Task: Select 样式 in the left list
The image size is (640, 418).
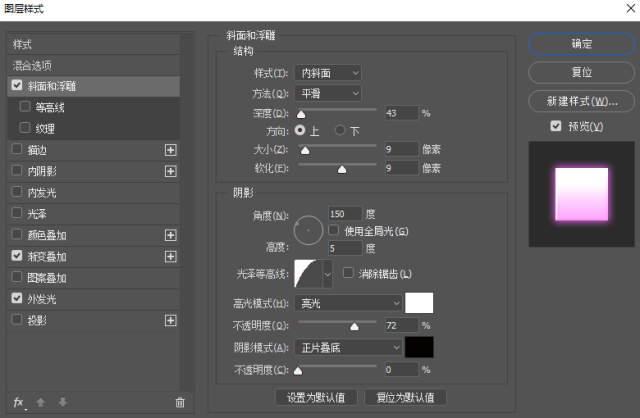Action: pyautogui.click(x=93, y=44)
